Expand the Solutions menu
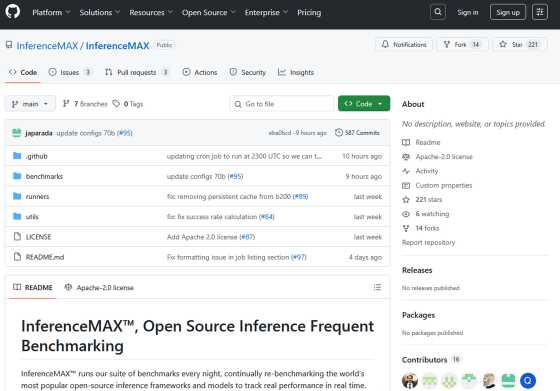 coord(99,12)
